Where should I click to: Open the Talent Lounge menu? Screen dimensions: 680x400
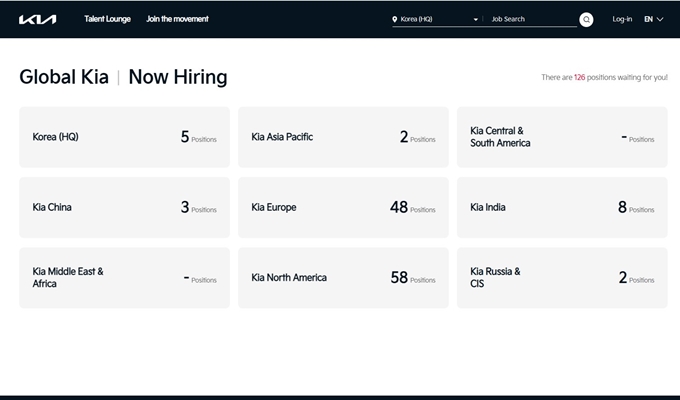[x=108, y=19]
